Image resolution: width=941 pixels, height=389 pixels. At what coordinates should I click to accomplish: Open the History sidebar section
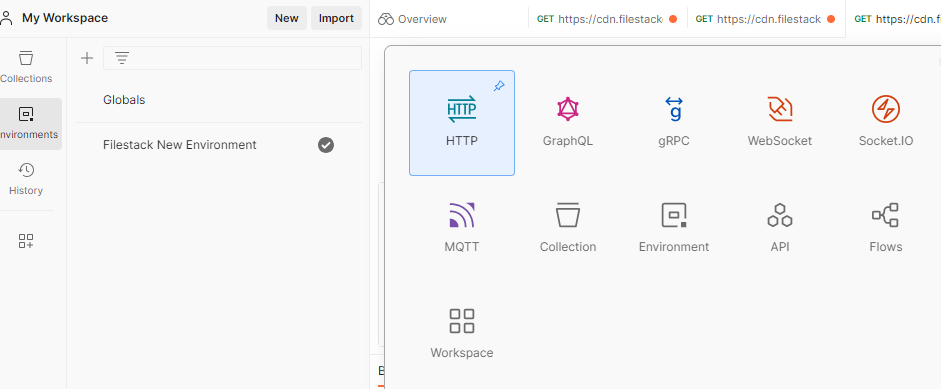click(26, 179)
